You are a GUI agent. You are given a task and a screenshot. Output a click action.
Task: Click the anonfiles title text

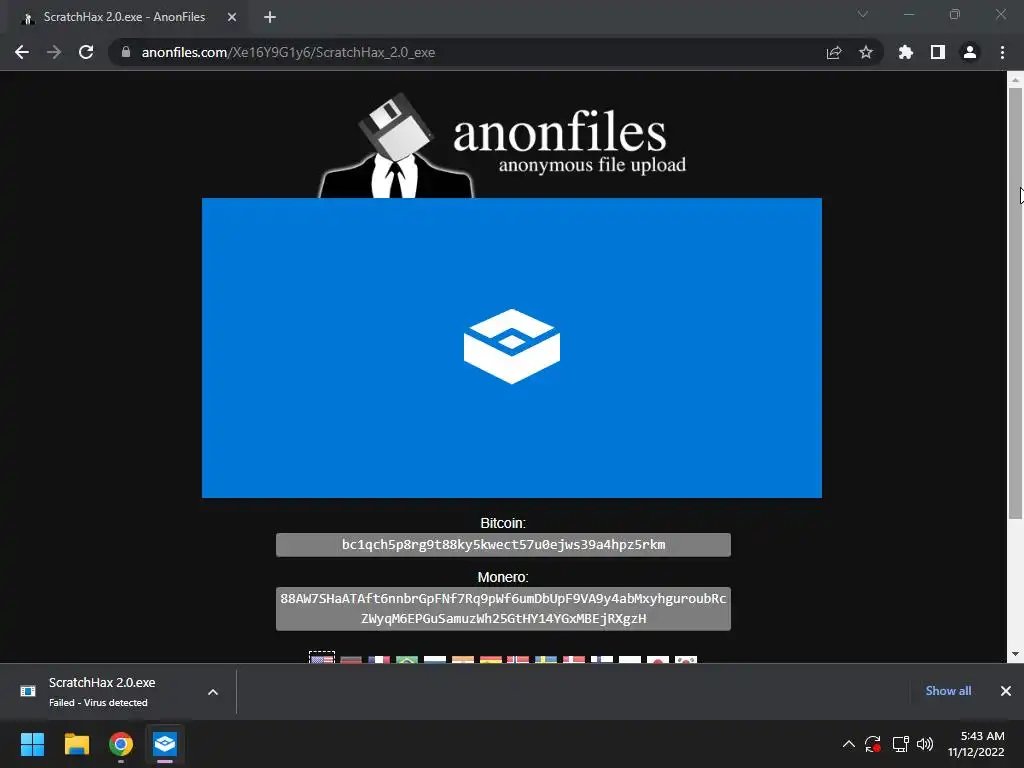tap(560, 132)
